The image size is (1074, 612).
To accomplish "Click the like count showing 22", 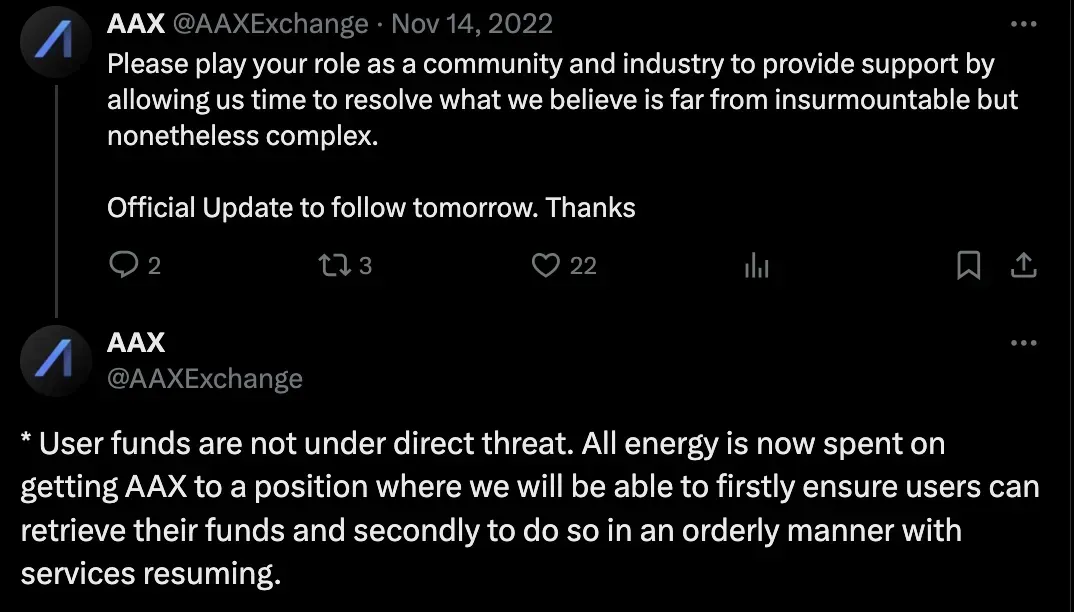I will 583,265.
